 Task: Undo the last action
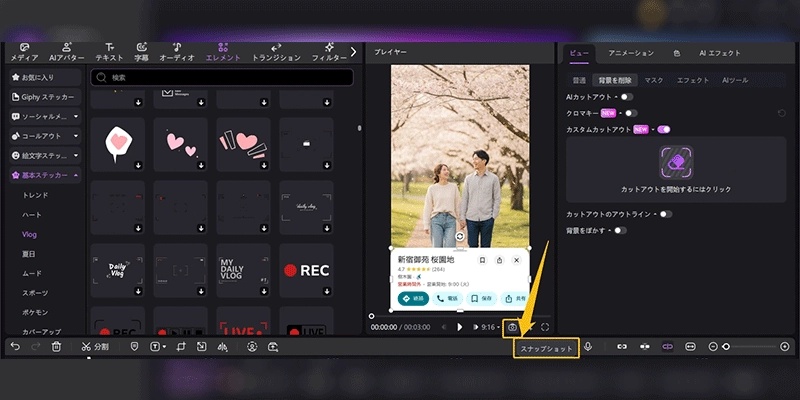(15, 346)
